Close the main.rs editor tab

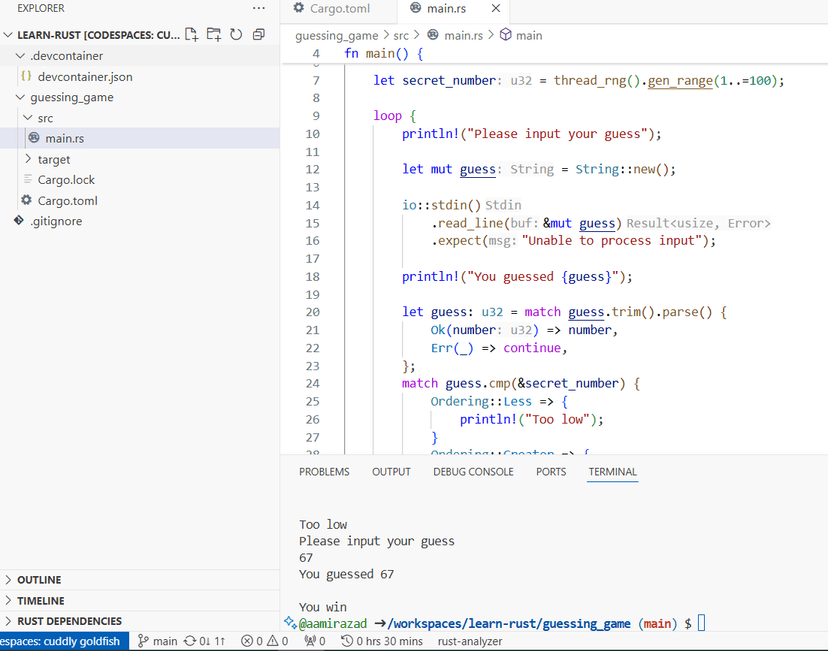pyautogui.click(x=495, y=9)
